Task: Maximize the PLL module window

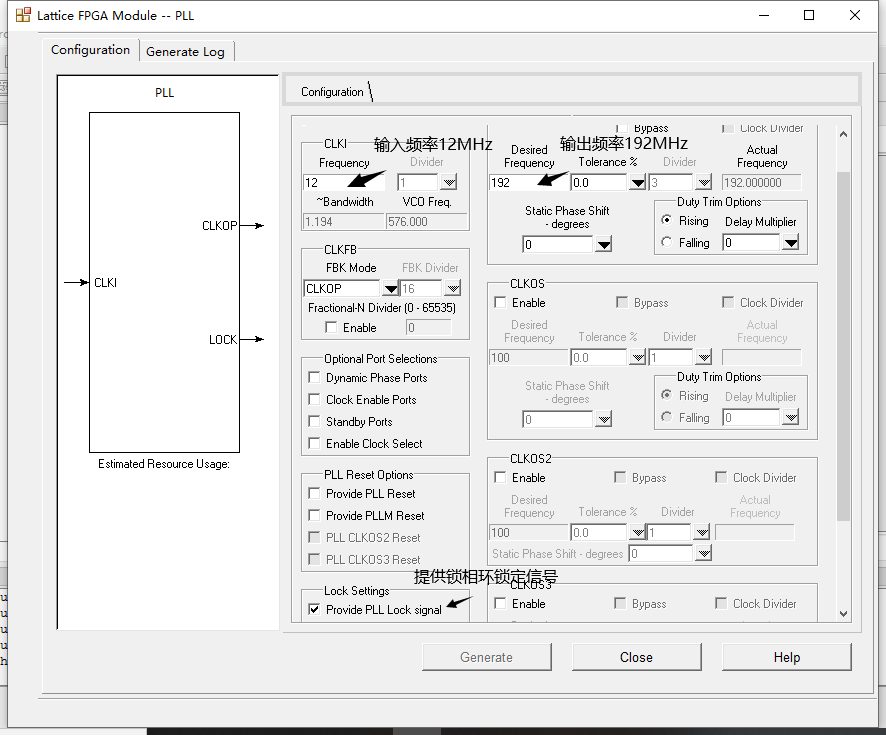Action: click(809, 15)
